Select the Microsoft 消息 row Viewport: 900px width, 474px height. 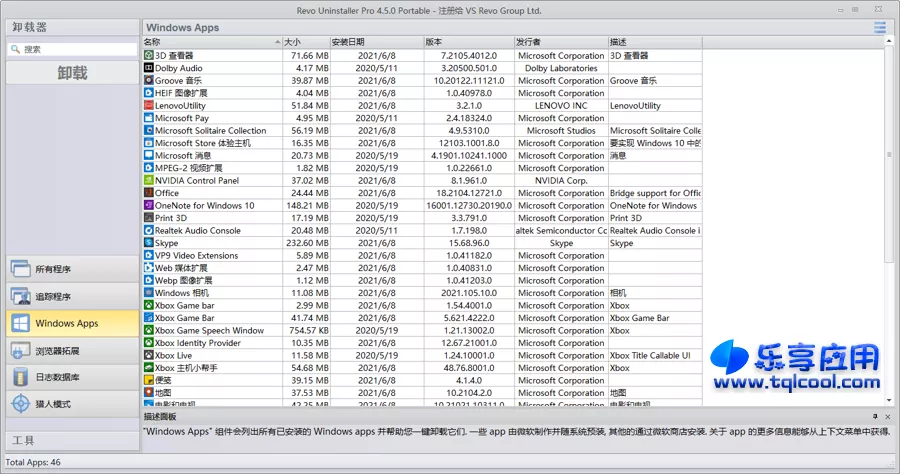pos(422,156)
